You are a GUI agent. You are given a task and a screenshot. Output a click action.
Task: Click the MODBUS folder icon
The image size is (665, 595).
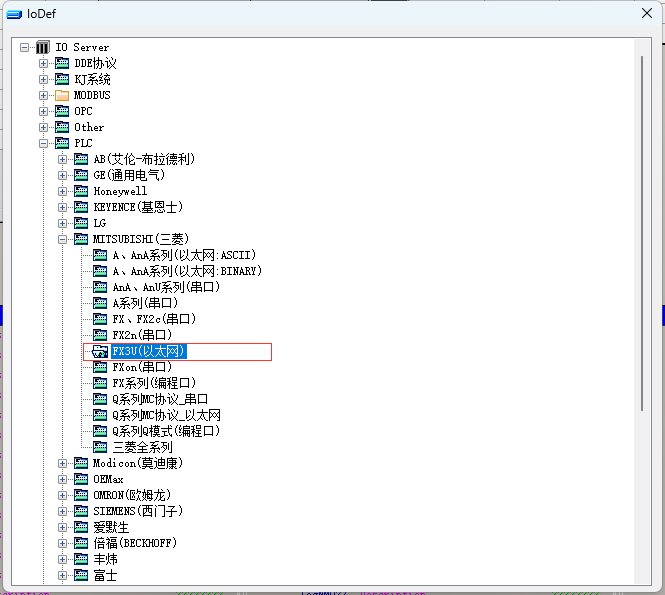(x=62, y=95)
